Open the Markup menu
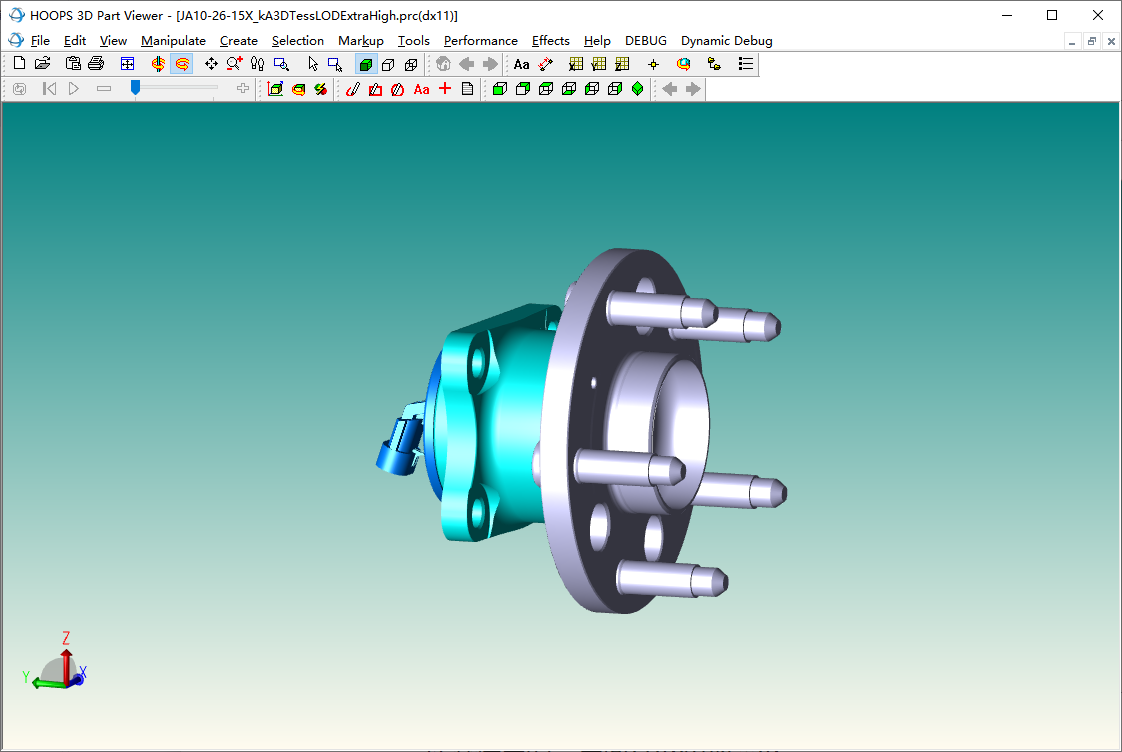The height and width of the screenshot is (752, 1122). click(x=361, y=41)
